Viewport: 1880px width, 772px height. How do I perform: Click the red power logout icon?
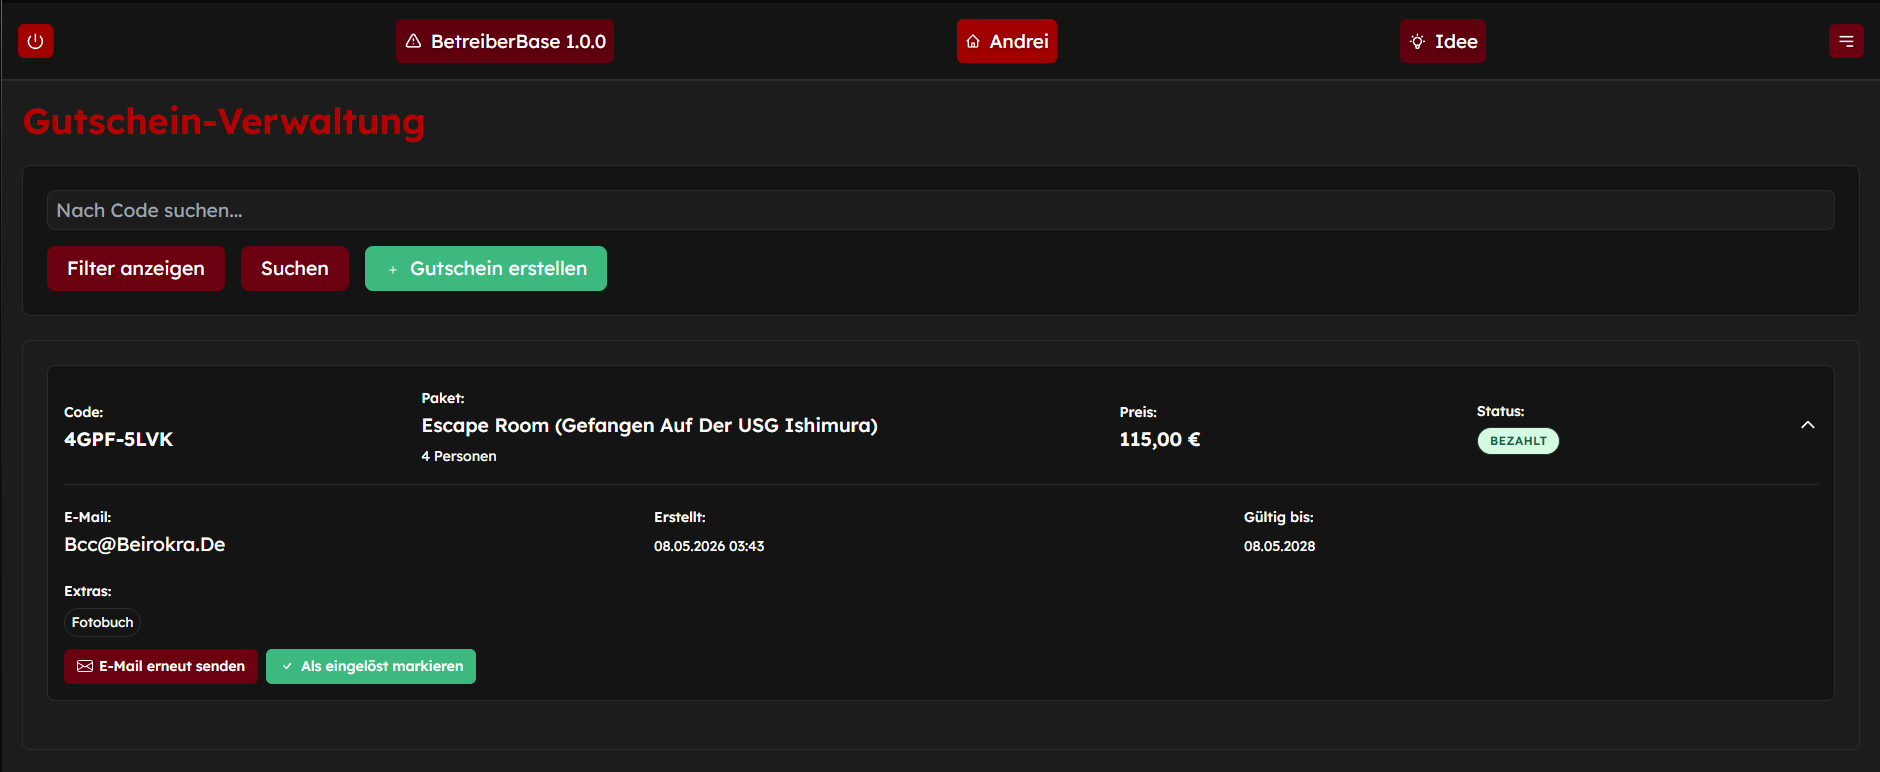coord(35,41)
